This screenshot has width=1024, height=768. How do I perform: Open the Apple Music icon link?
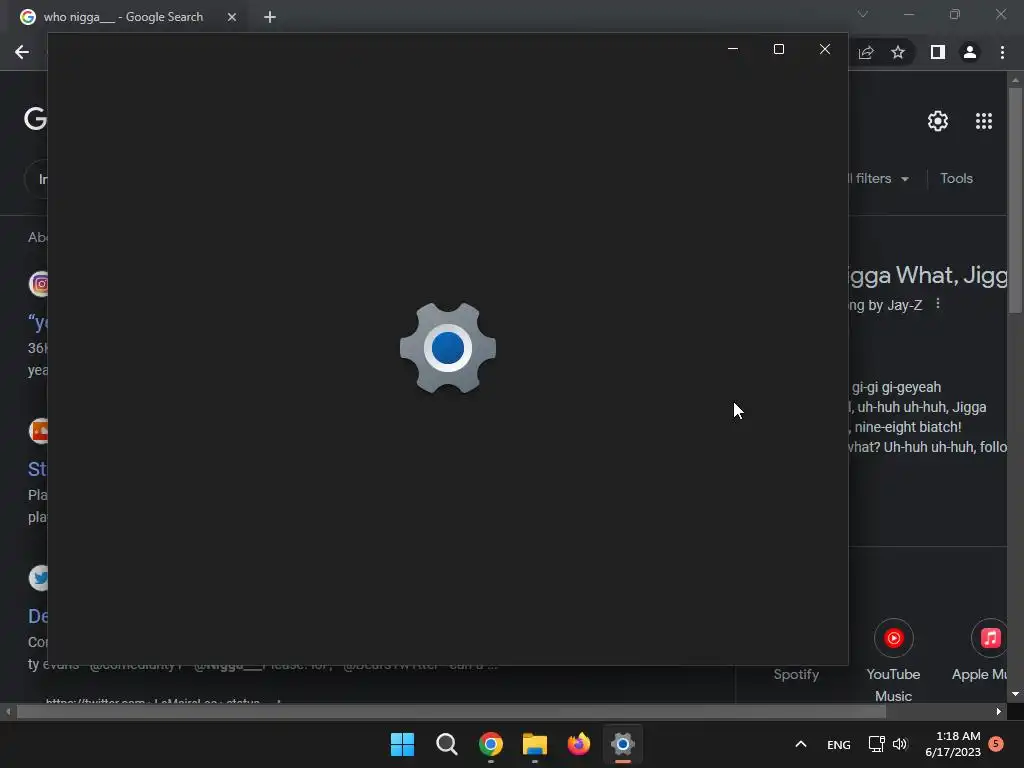pyautogui.click(x=990, y=638)
